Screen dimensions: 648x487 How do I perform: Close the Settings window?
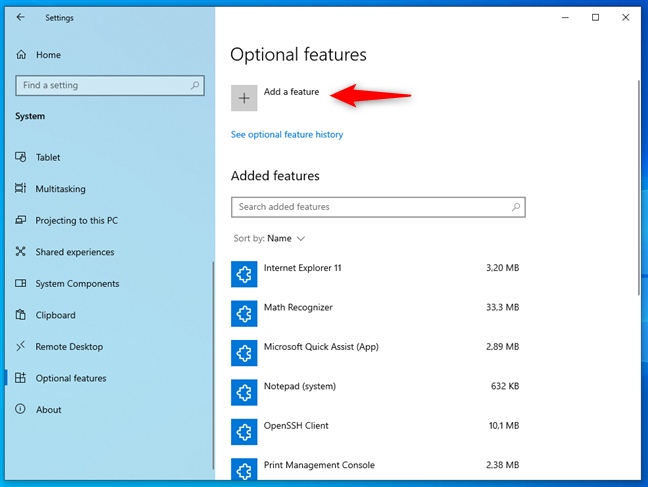626,17
